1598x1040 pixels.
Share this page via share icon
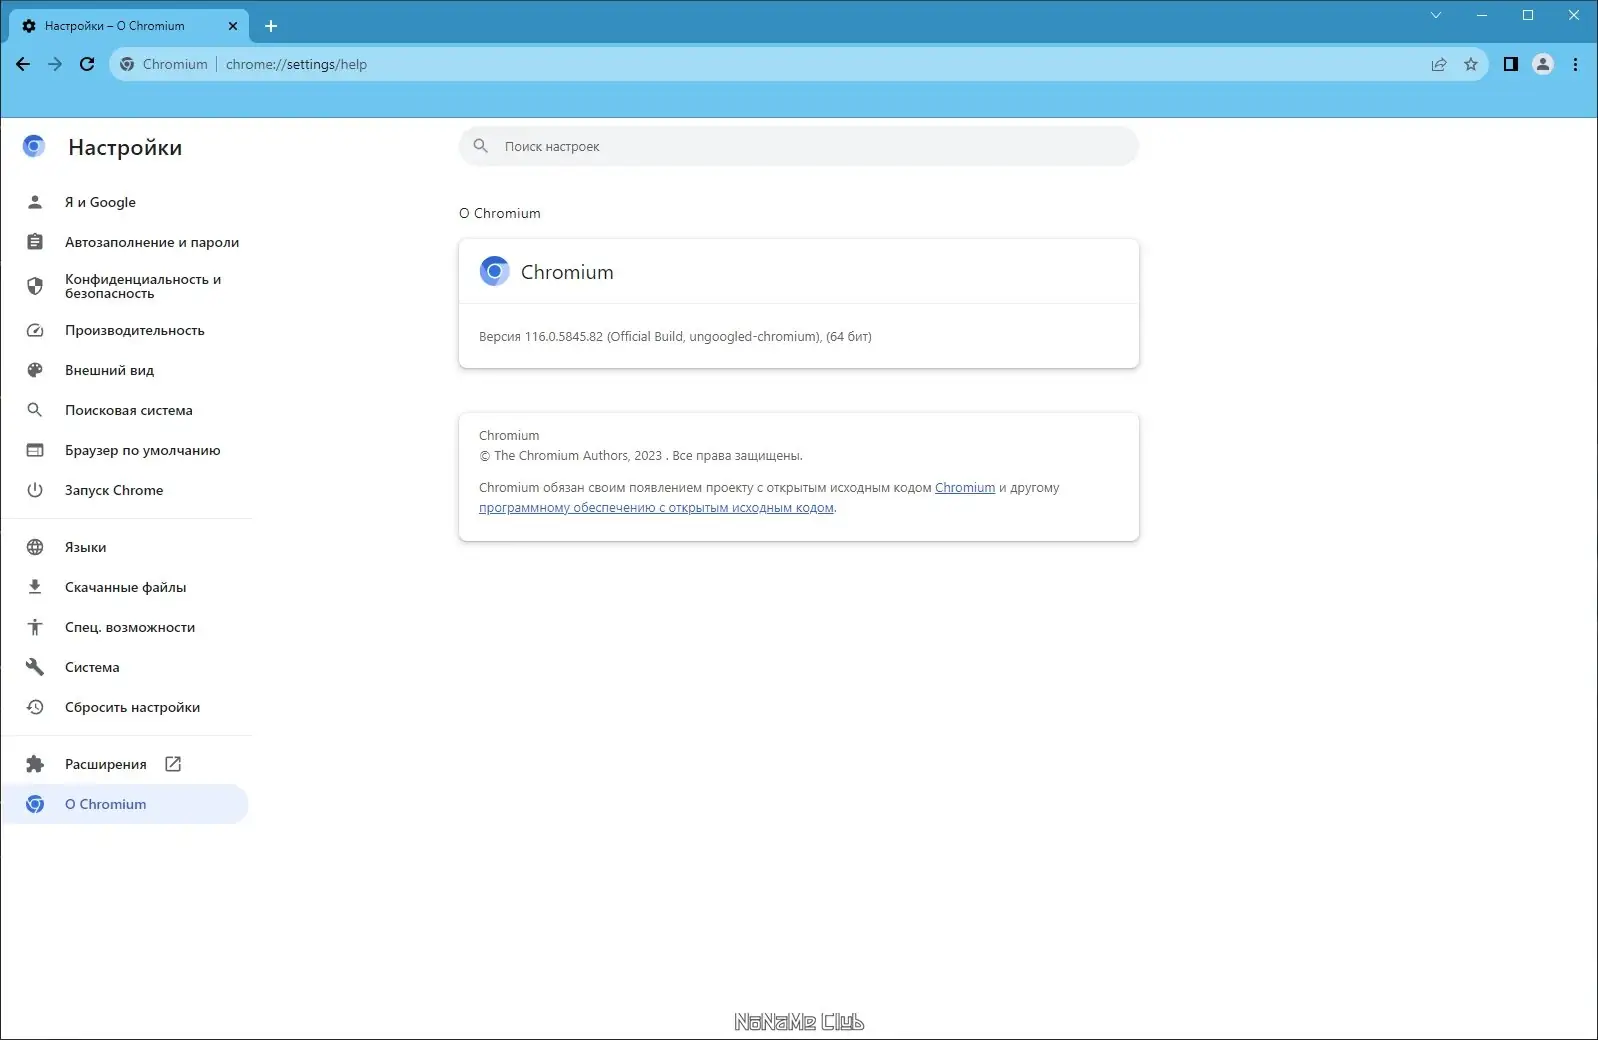click(1439, 64)
